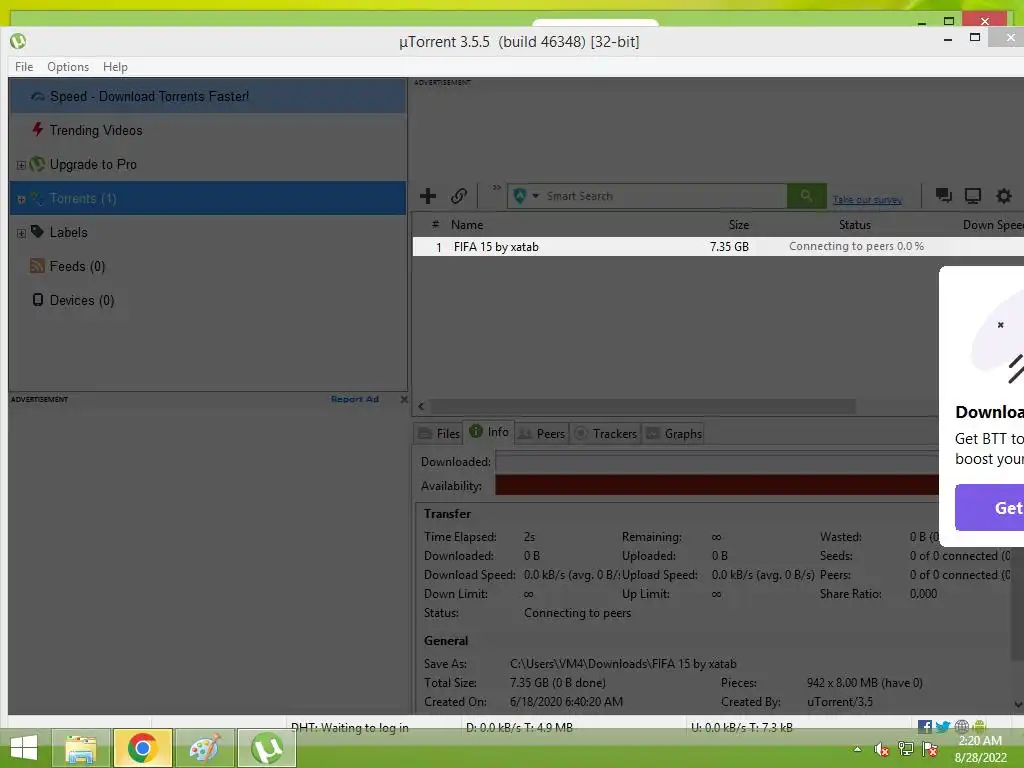Open the search provider shield dropdown
The width and height of the screenshot is (1024, 768).
[526, 196]
